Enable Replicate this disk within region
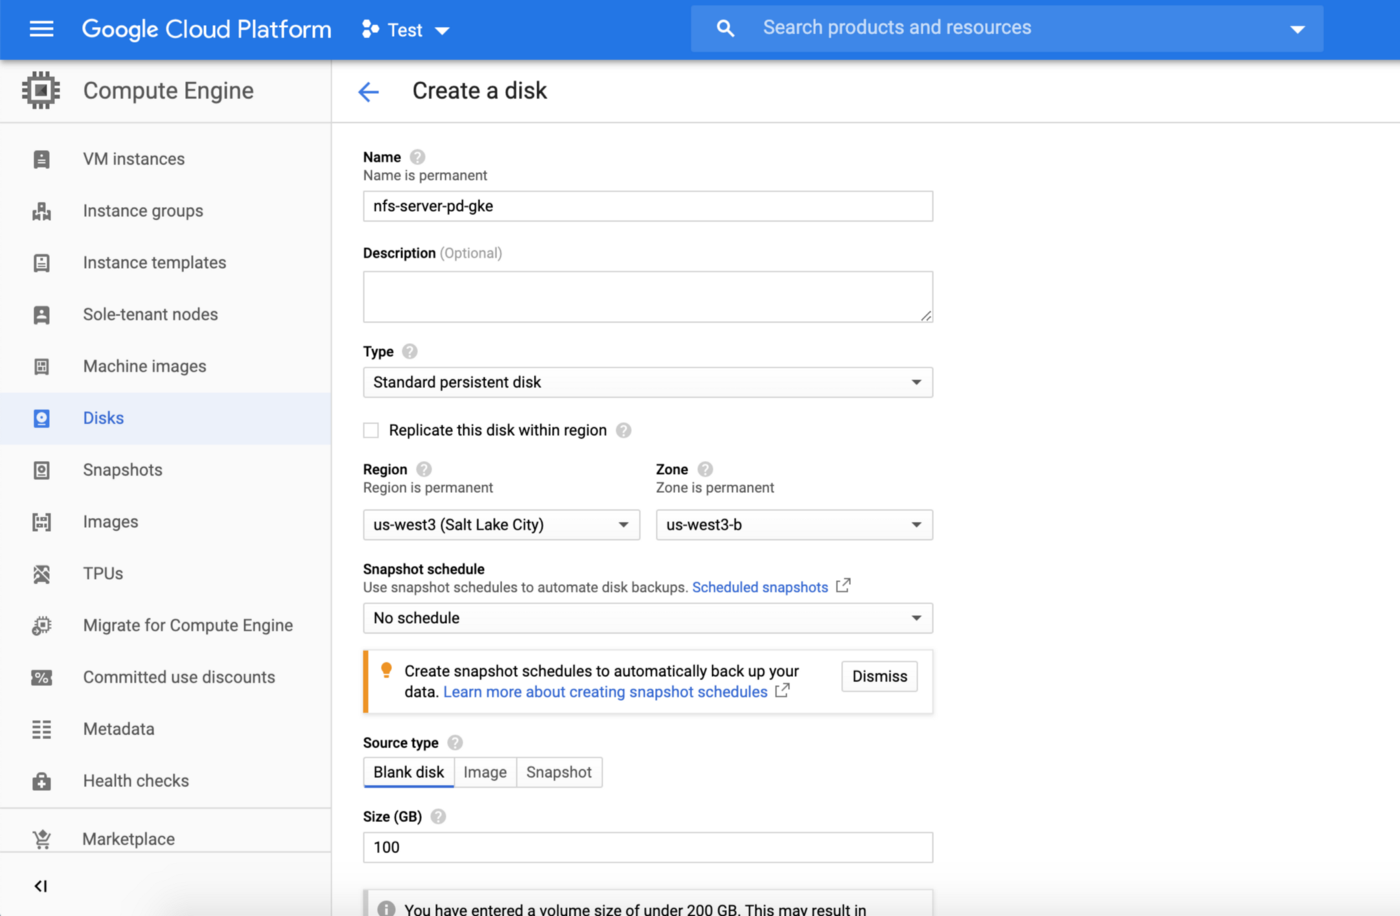The image size is (1400, 916). tap(371, 430)
